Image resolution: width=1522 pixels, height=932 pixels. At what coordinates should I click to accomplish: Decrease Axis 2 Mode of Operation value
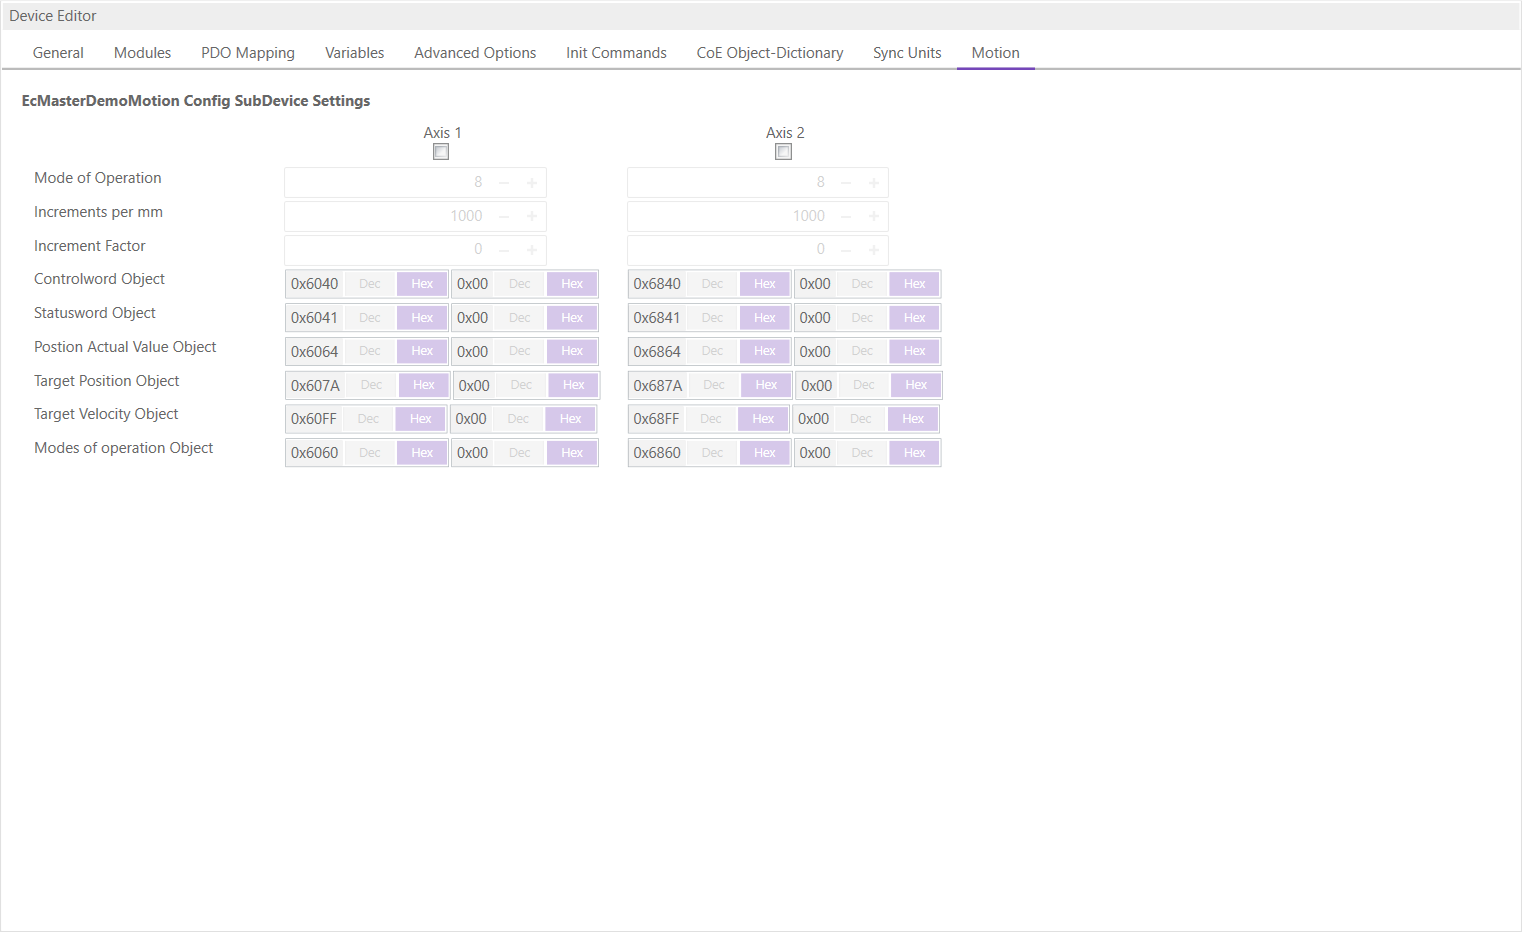pos(846,183)
